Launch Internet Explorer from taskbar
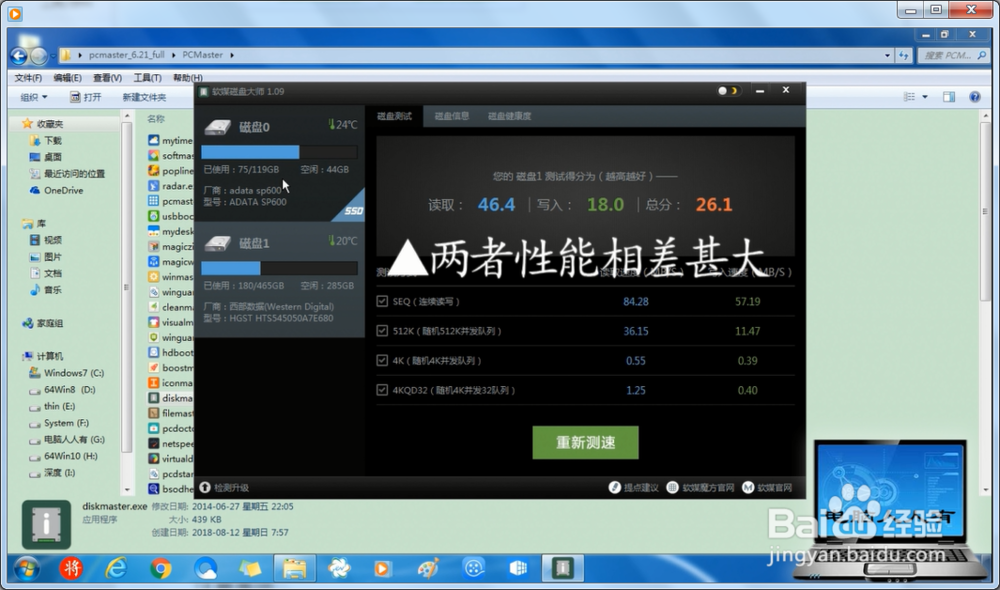Screen dimensions: 1000x590 116,568
